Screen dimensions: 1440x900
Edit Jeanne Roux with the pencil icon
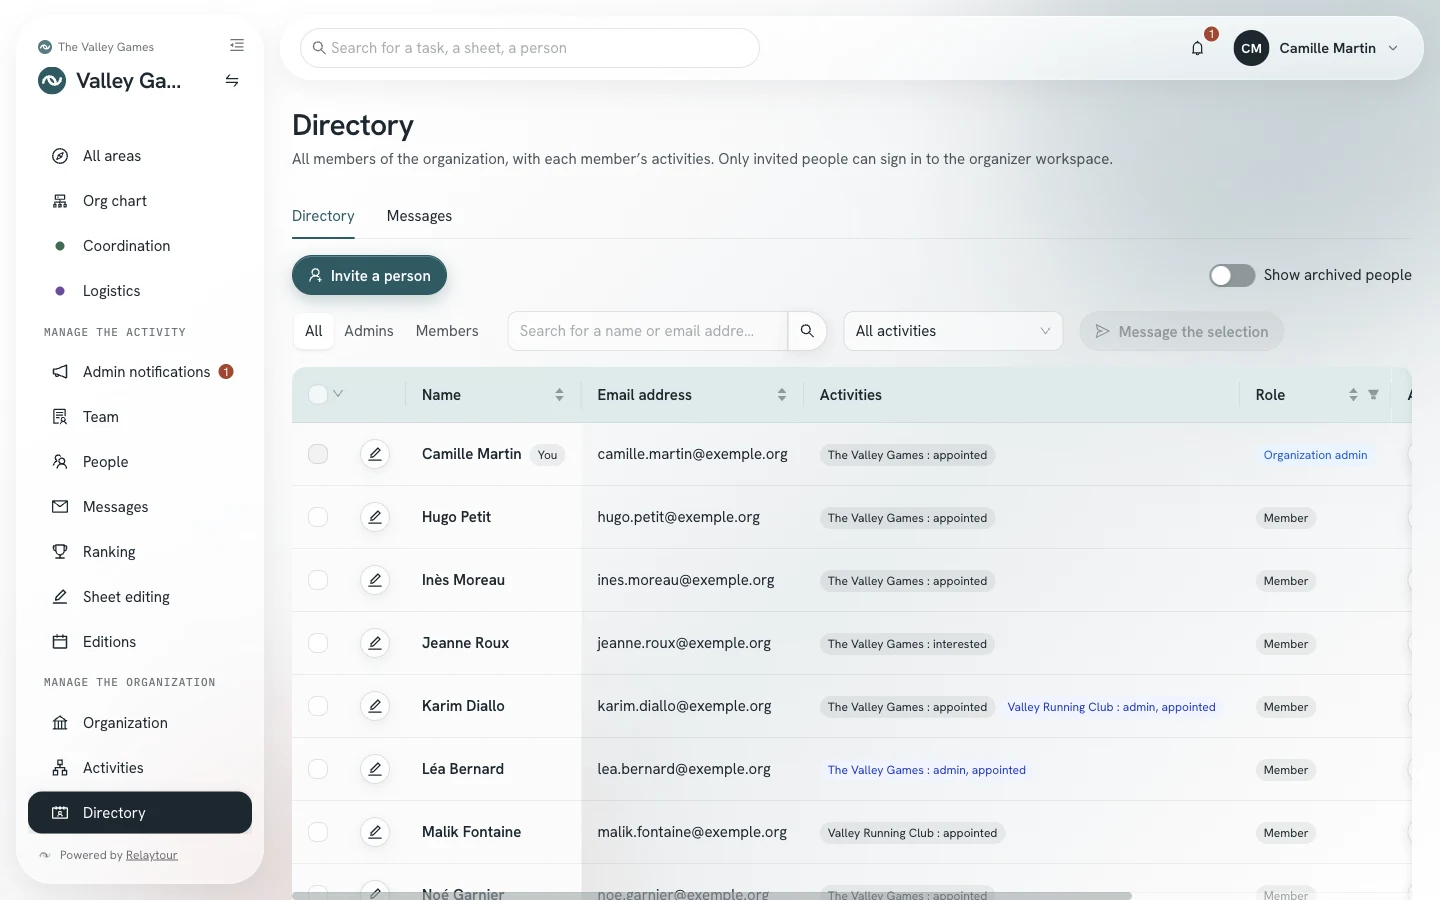(375, 643)
